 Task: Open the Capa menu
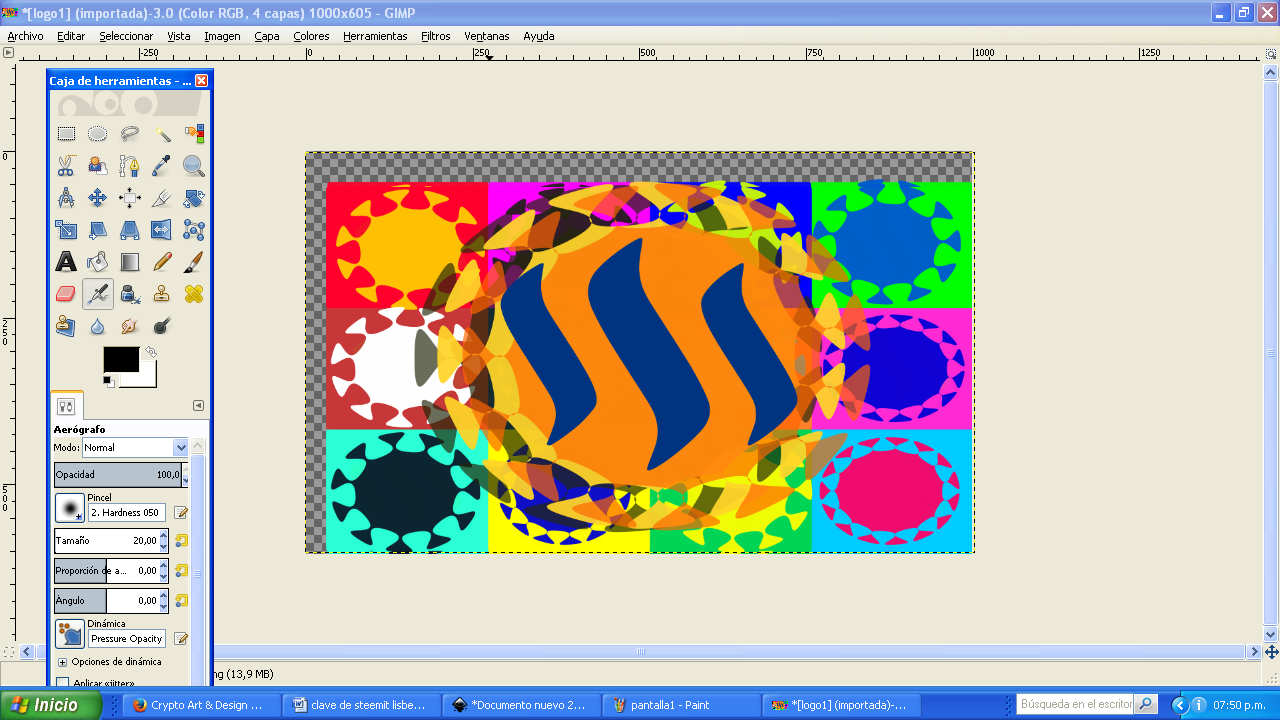tap(266, 35)
